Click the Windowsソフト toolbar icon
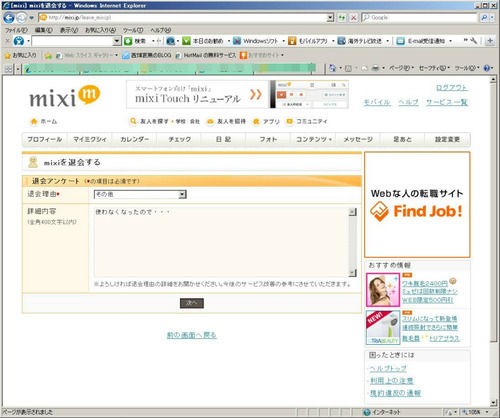 pyautogui.click(x=237, y=41)
